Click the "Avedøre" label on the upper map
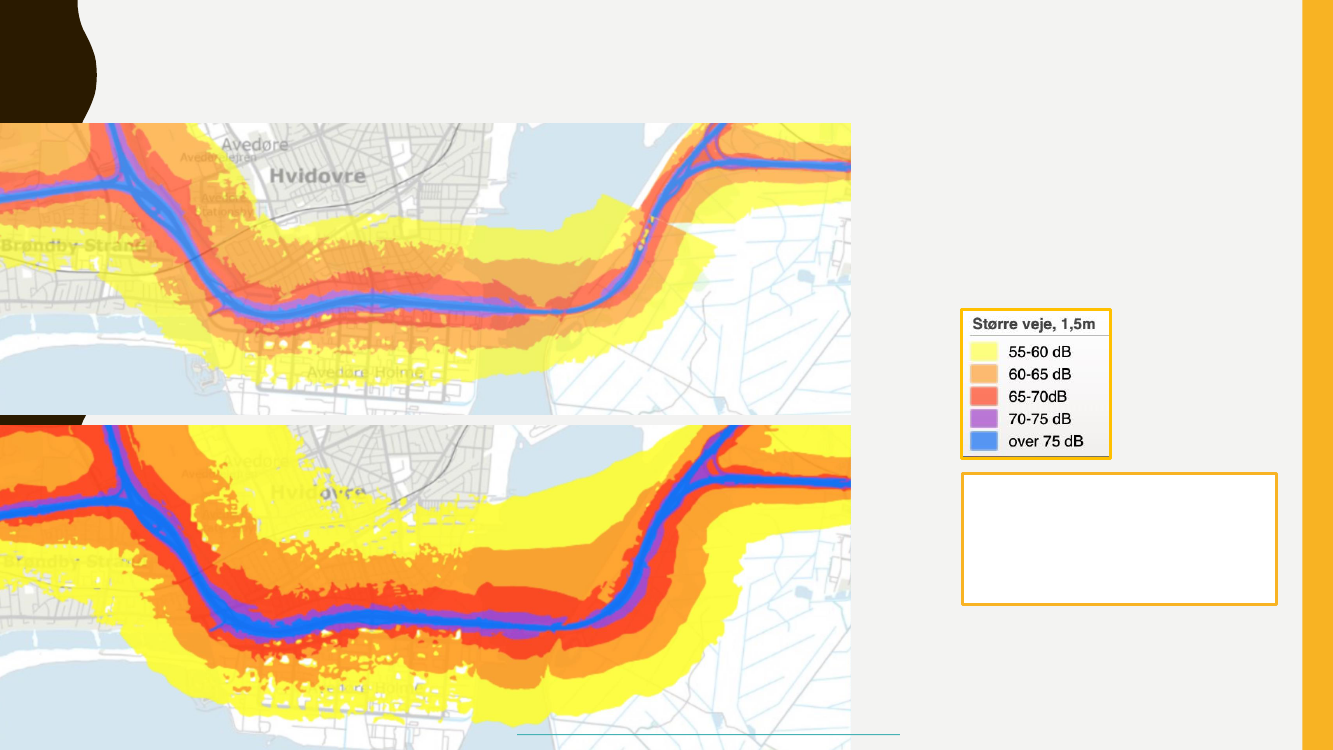1333x750 pixels. (254, 144)
